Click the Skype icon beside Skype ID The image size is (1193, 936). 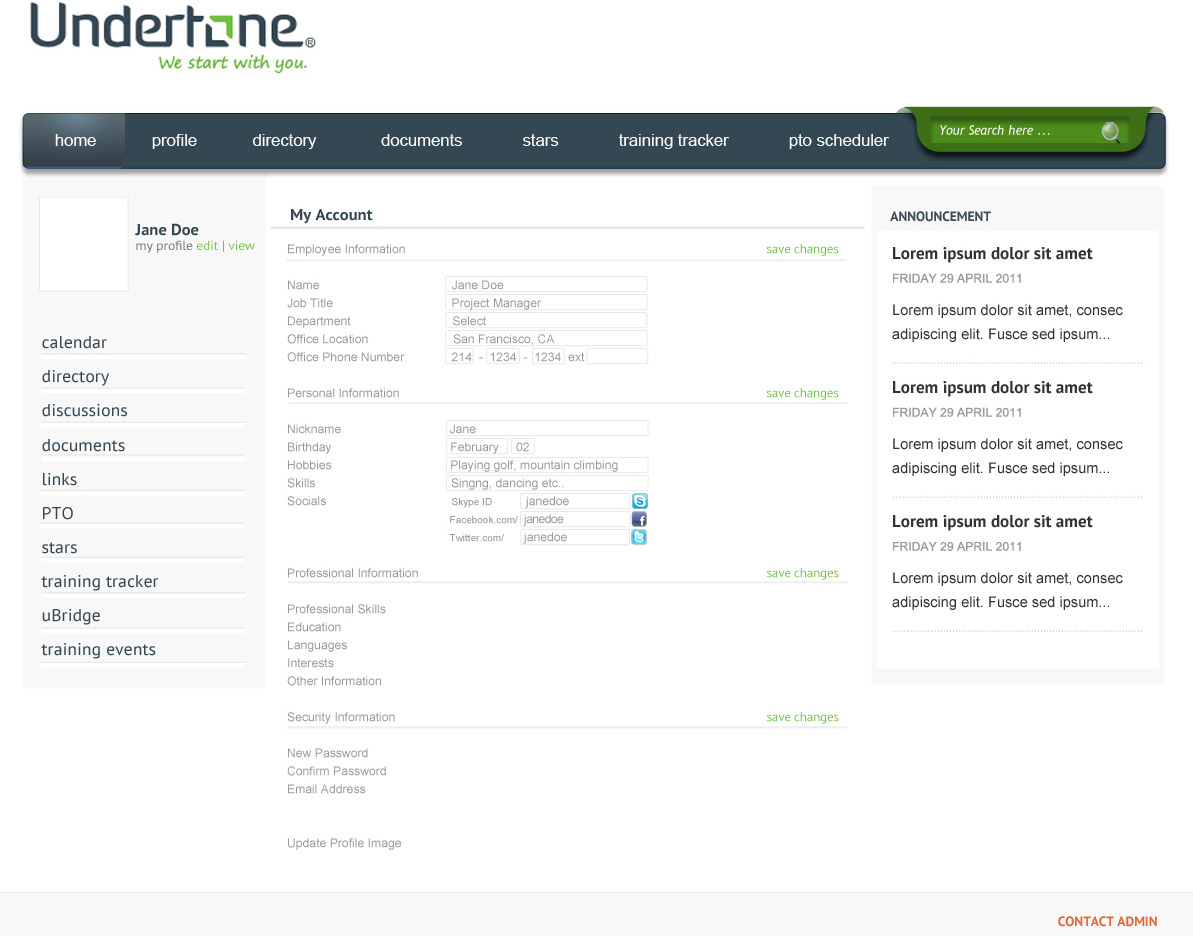click(x=639, y=501)
